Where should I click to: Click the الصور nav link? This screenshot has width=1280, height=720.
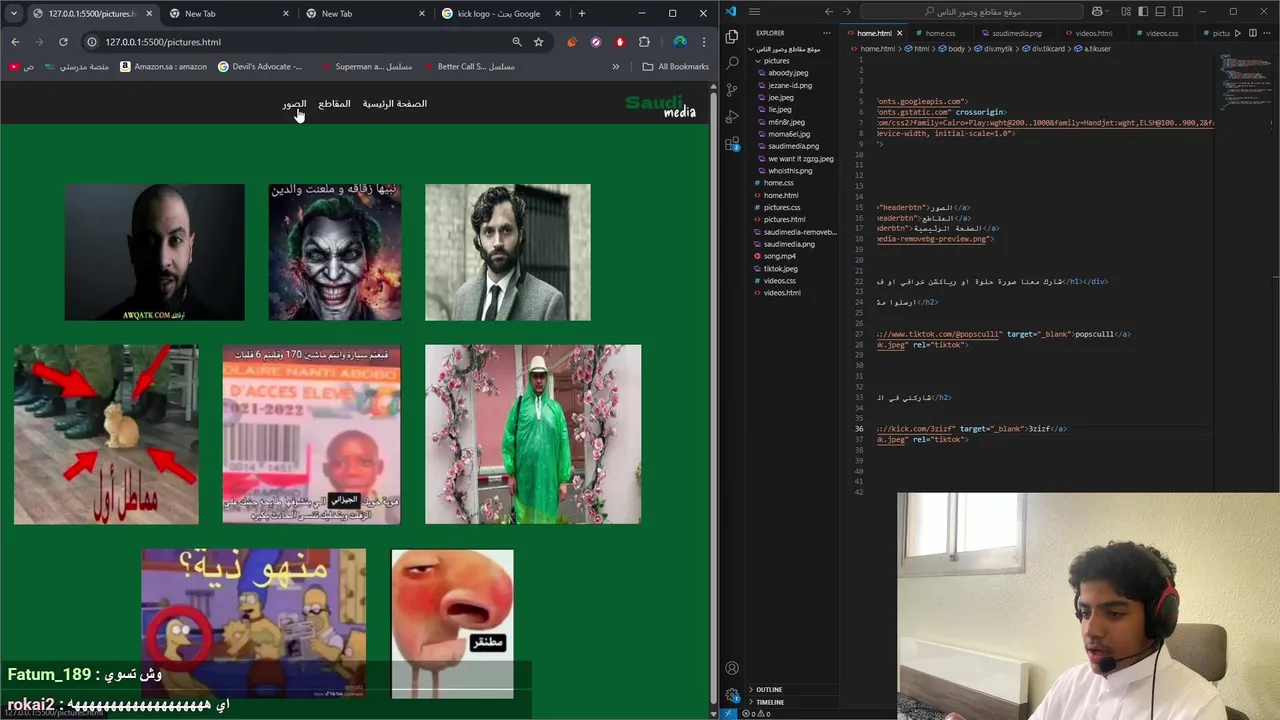click(294, 103)
